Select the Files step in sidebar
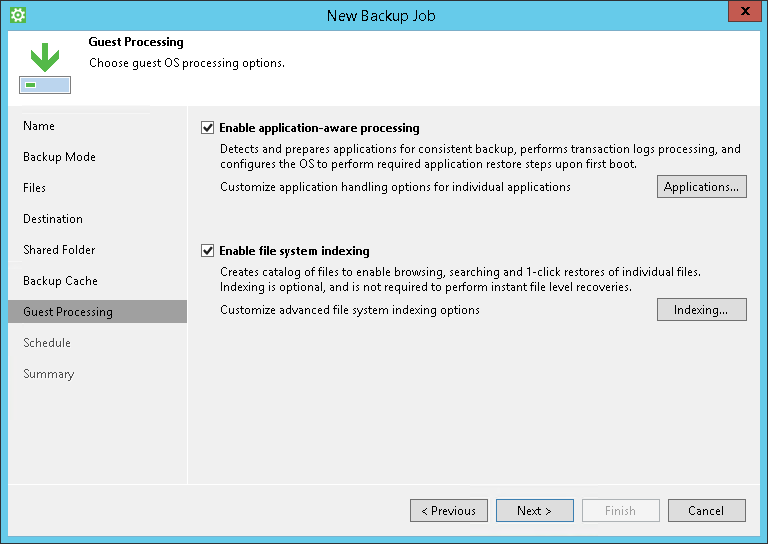This screenshot has height=544, width=768. tap(34, 188)
